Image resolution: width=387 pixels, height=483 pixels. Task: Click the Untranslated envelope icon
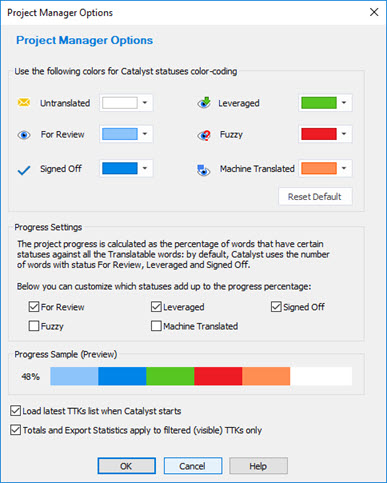(x=24, y=102)
